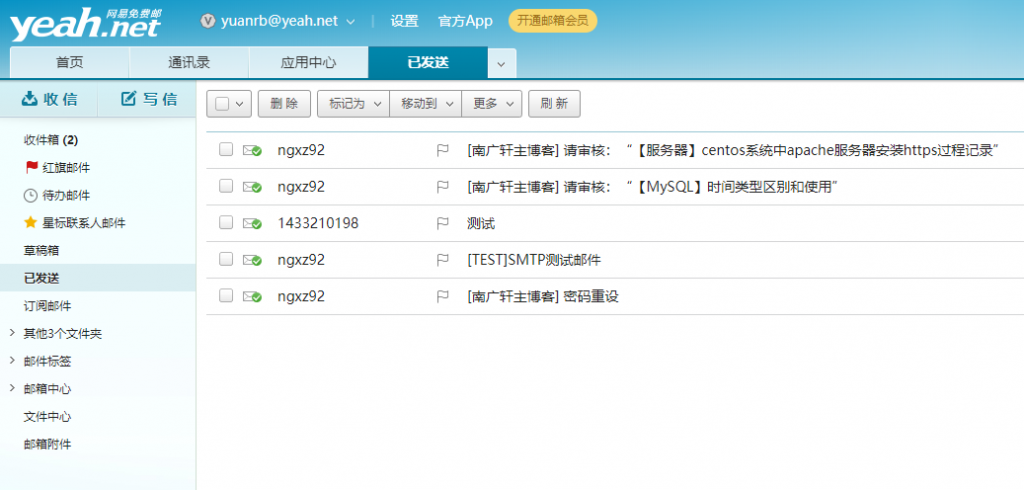This screenshot has height=490, width=1024.
Task: Click recipient ngxz92 on the 密码重设 row
Action: click(x=301, y=297)
